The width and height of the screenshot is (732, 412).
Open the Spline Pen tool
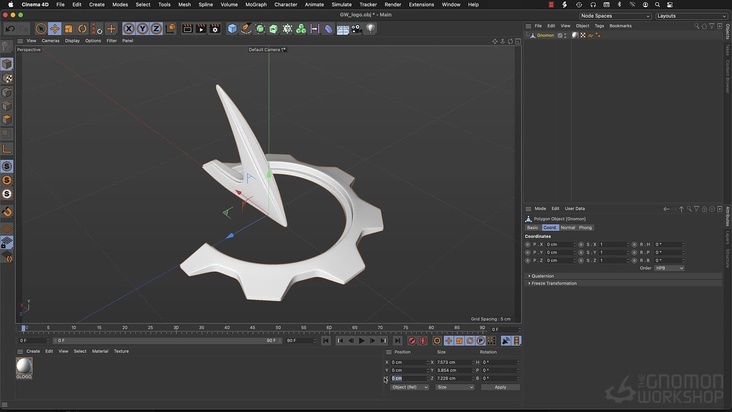pos(246,29)
